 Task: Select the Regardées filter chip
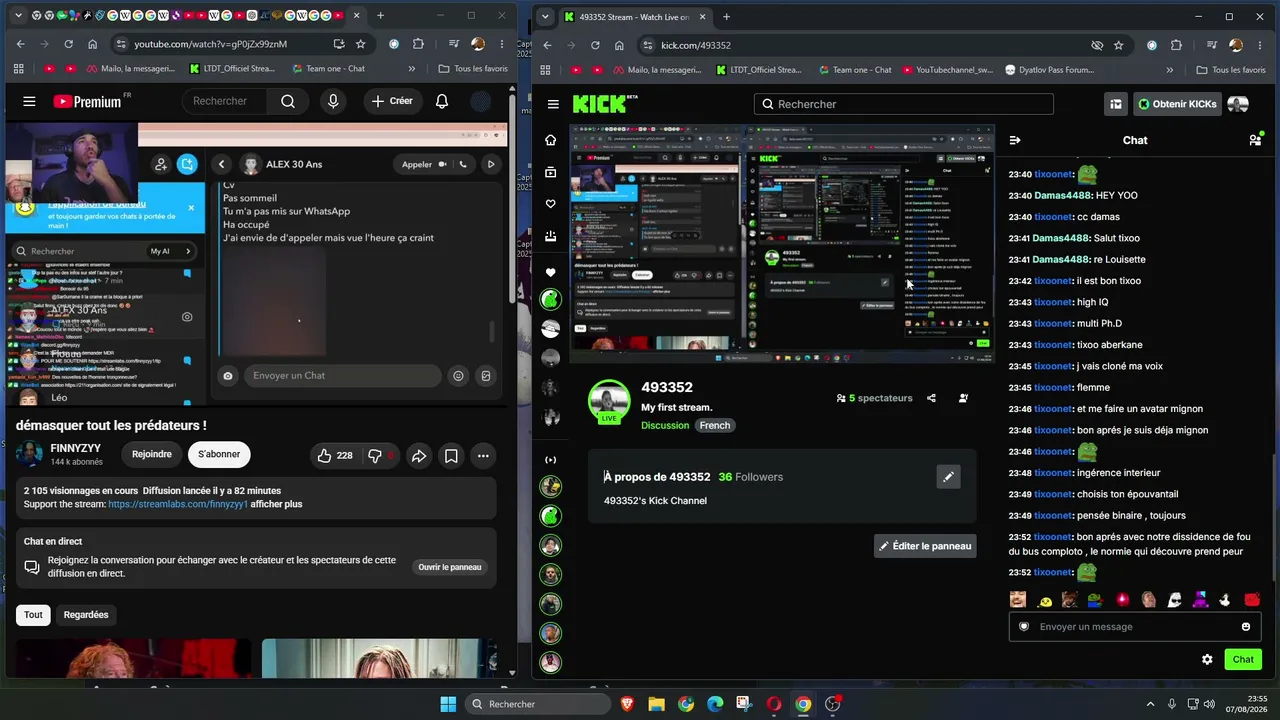pyautogui.click(x=86, y=615)
